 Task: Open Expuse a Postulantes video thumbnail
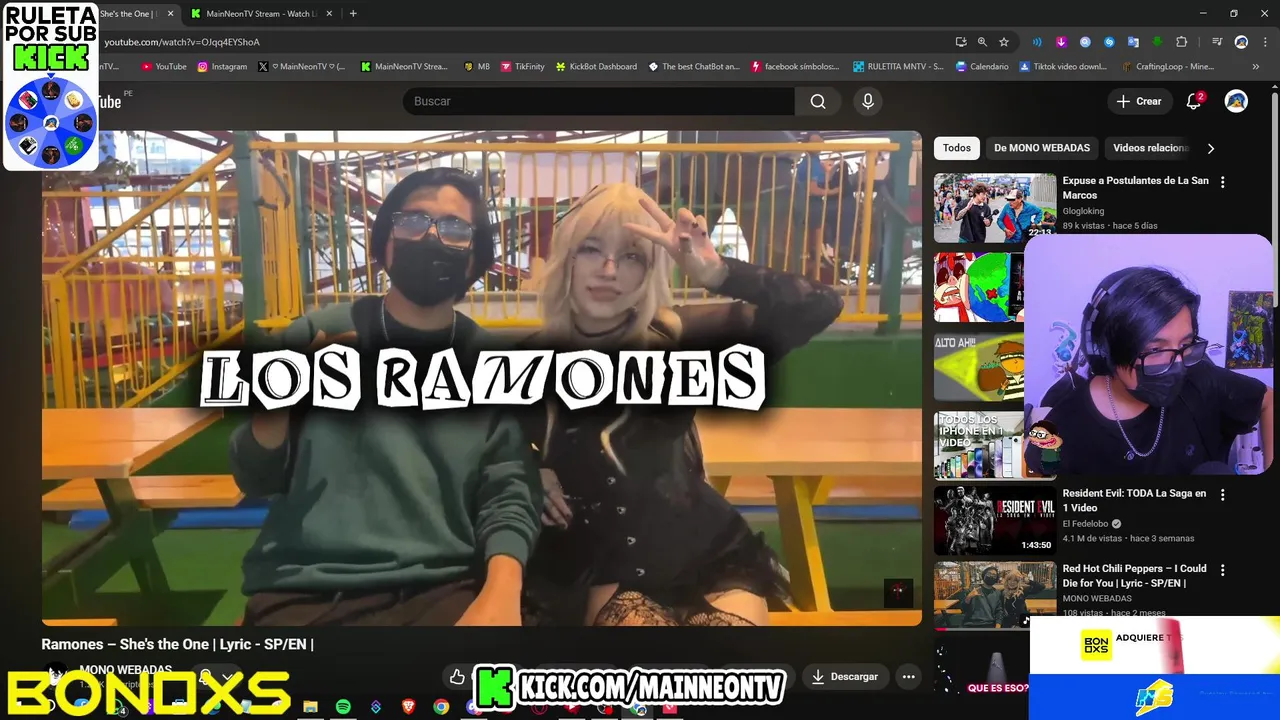pos(995,208)
